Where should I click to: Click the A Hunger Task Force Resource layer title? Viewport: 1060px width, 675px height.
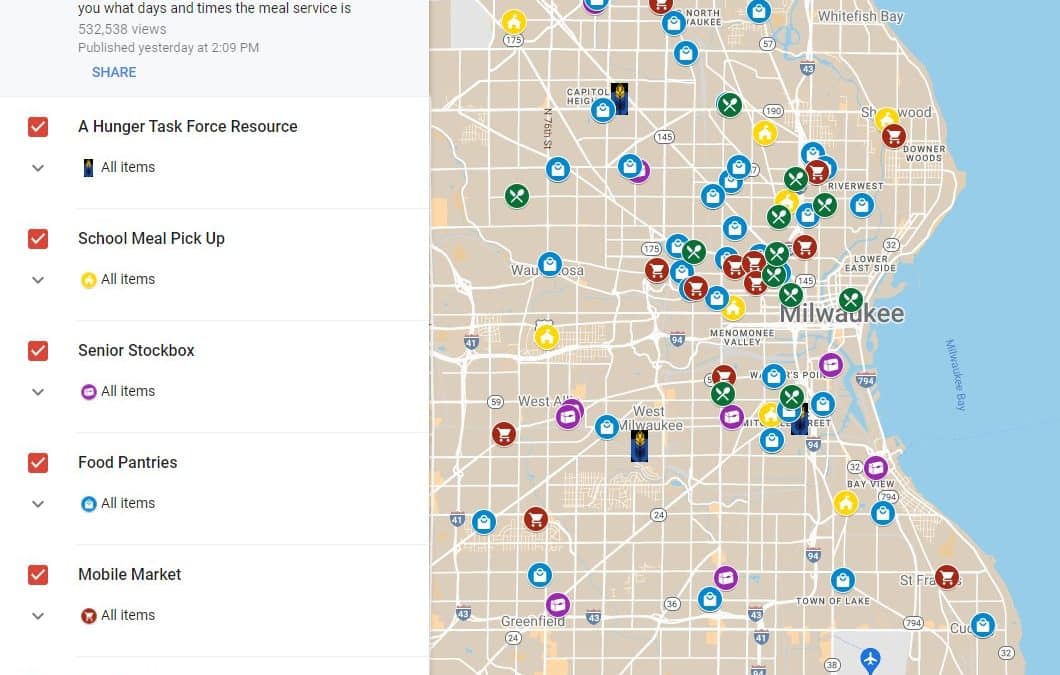188,126
